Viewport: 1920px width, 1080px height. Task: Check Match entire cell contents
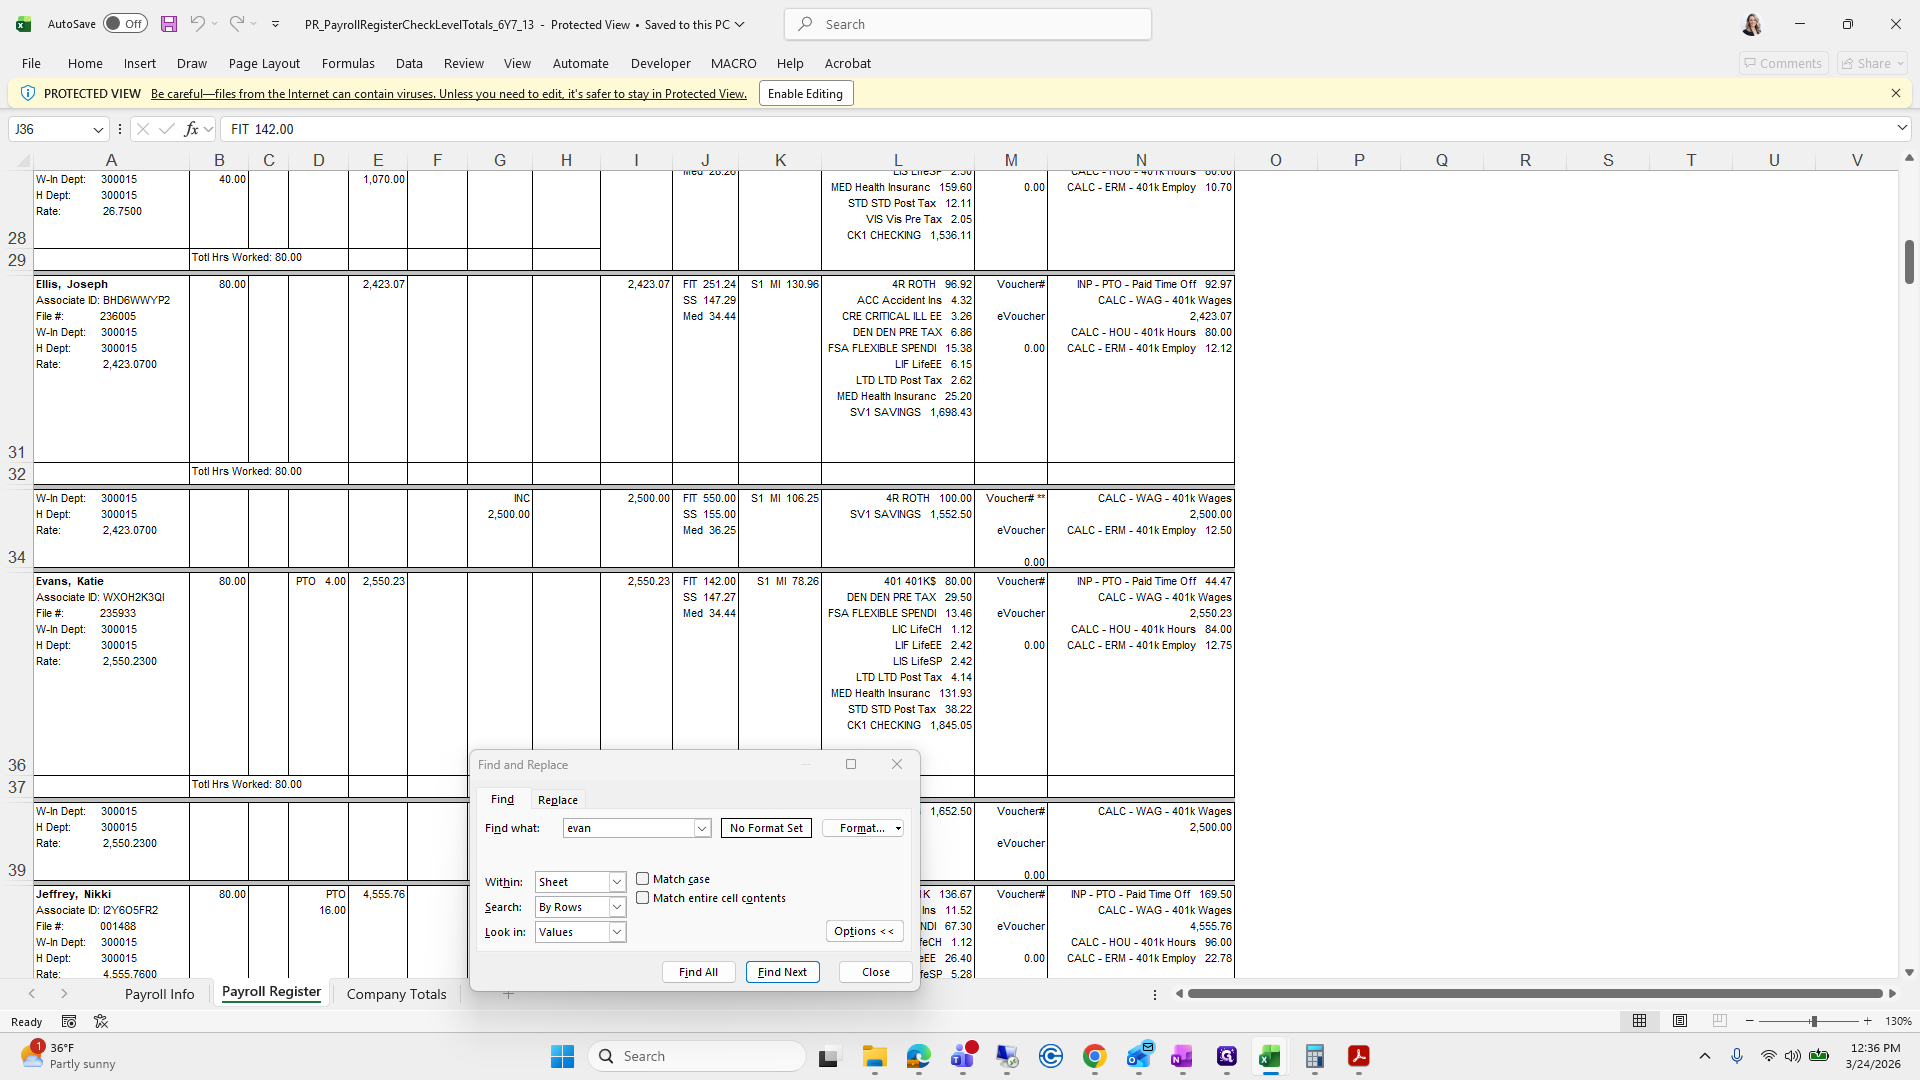643,898
